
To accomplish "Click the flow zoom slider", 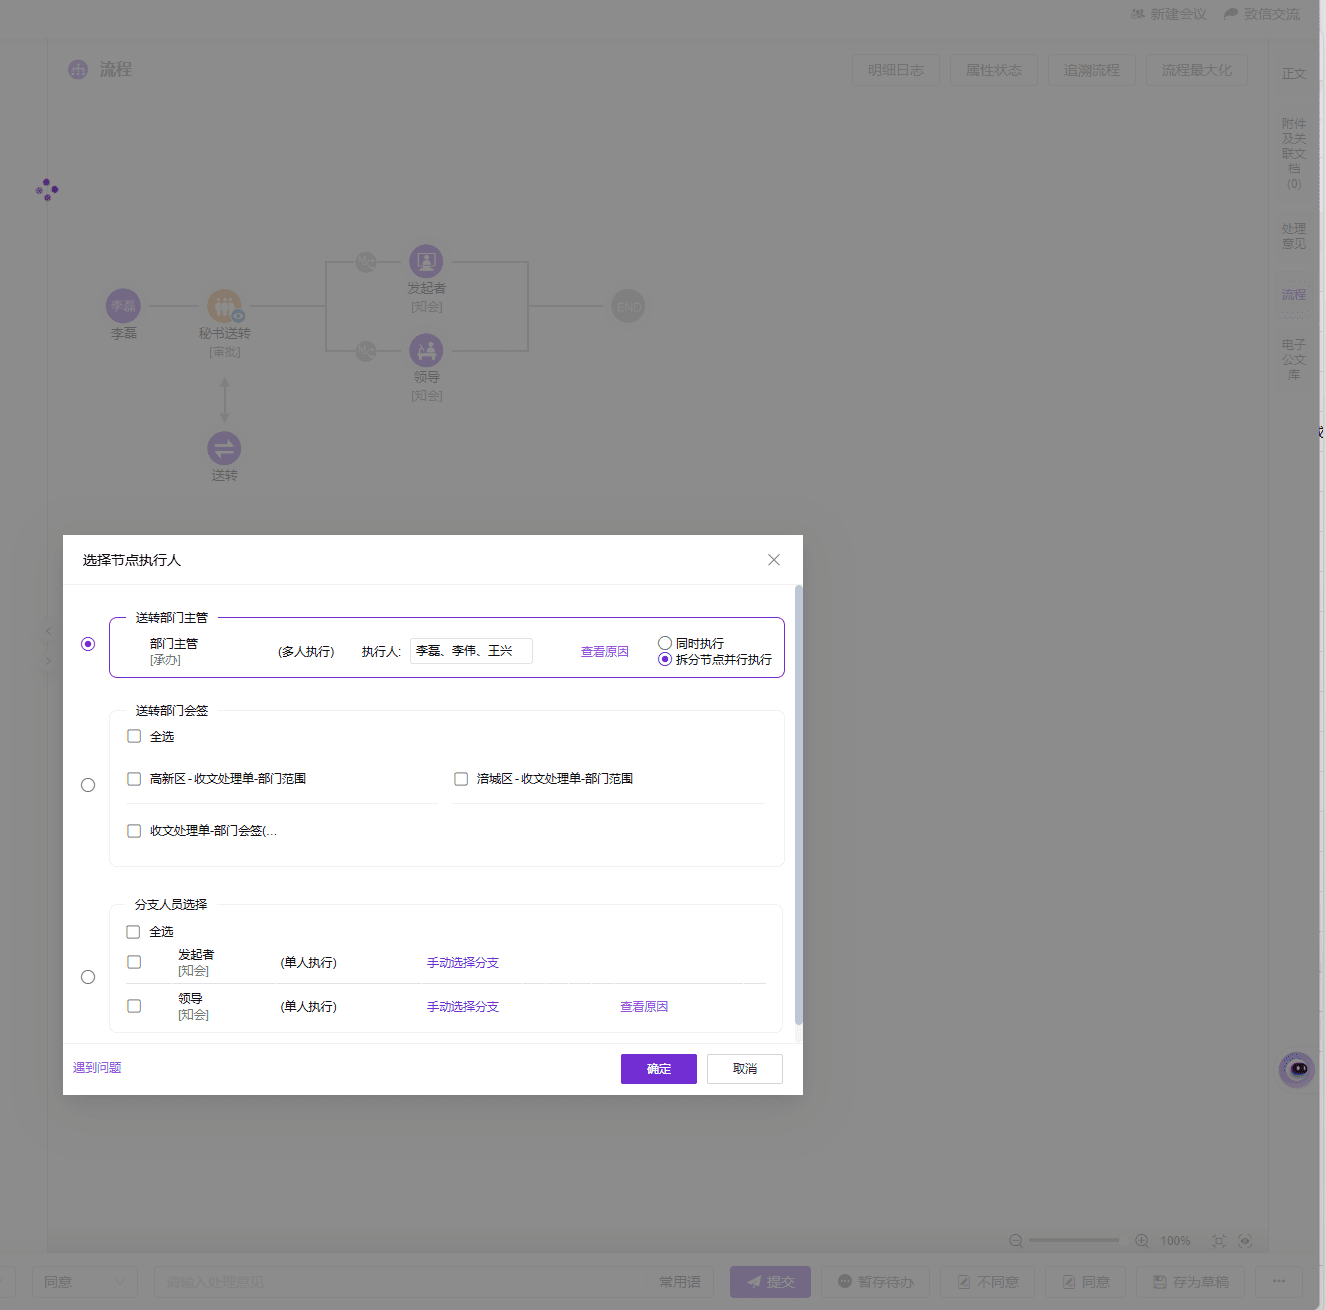I will click(1074, 1241).
